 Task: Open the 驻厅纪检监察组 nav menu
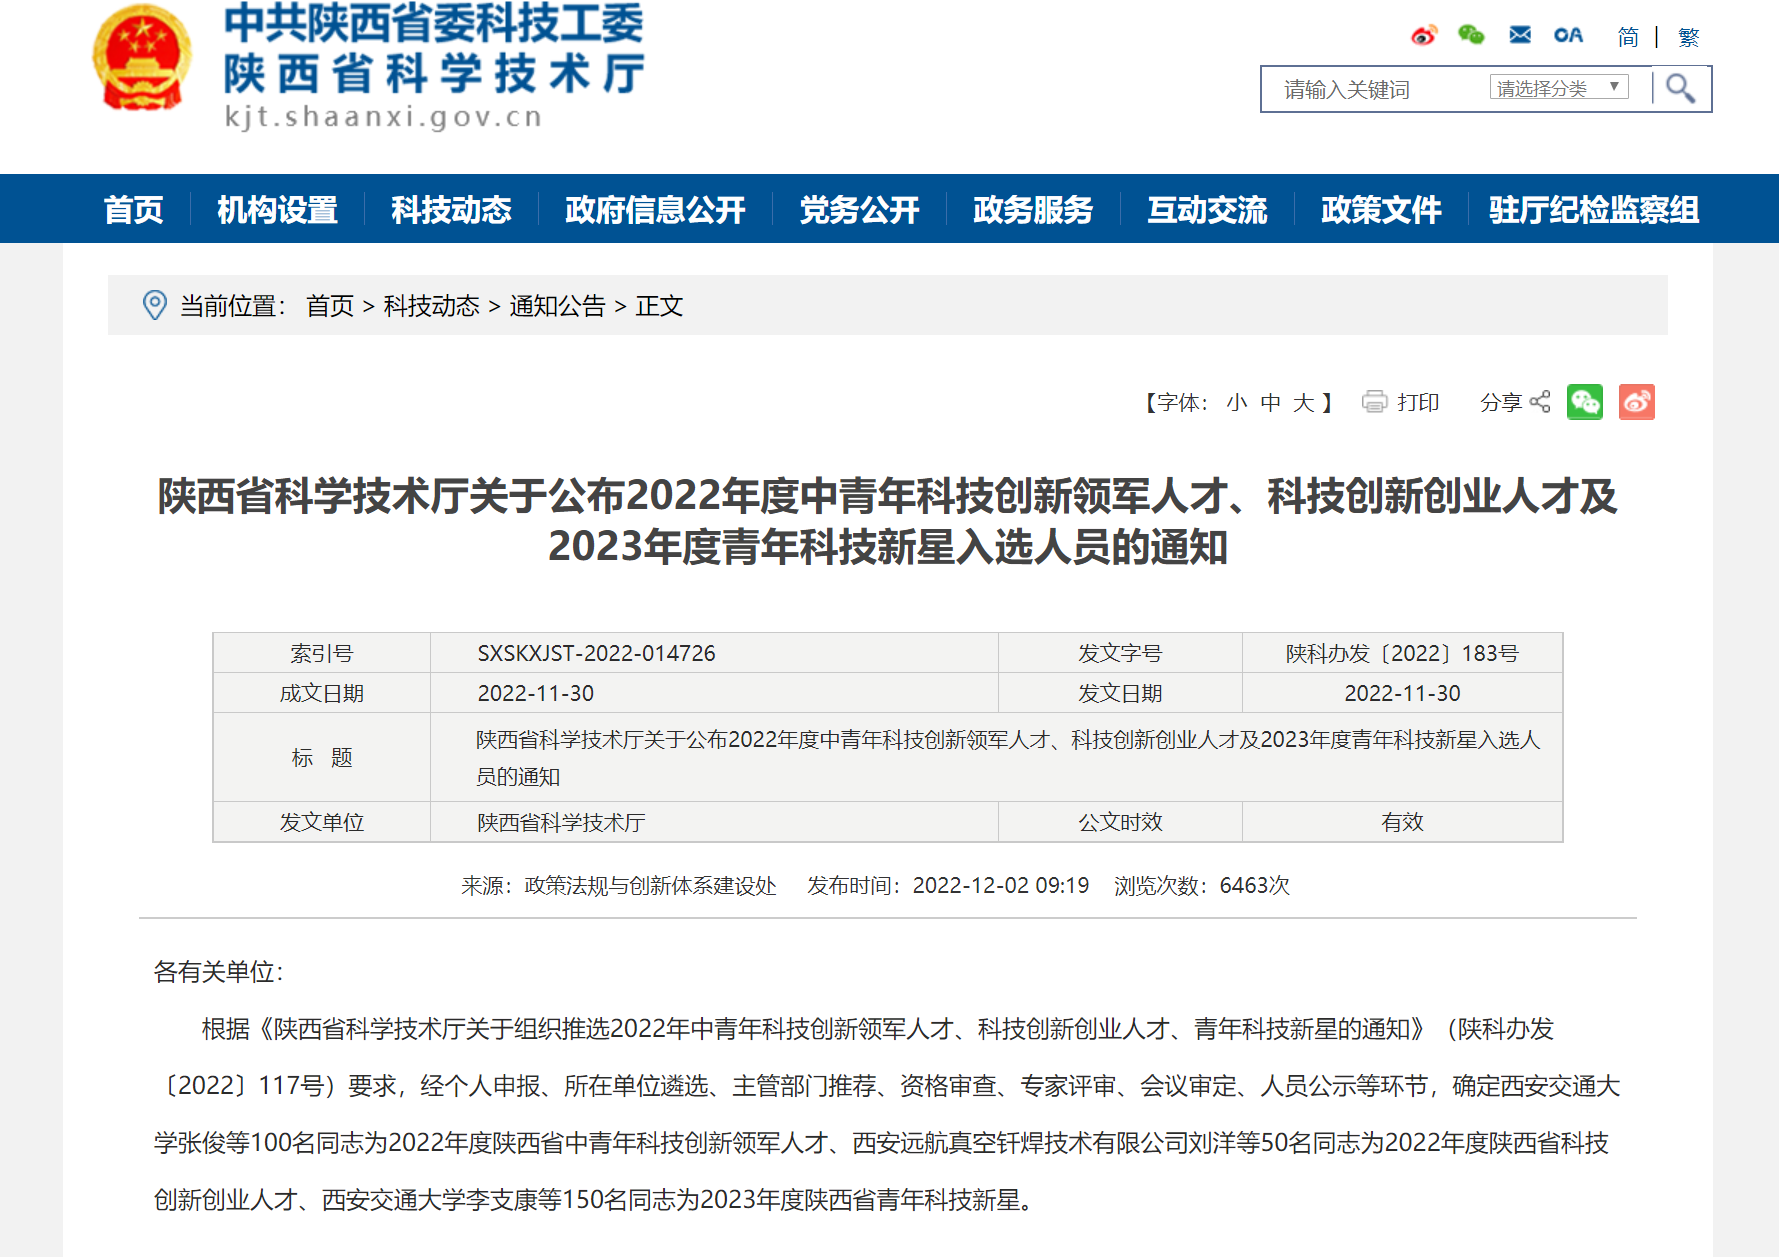tap(1594, 209)
